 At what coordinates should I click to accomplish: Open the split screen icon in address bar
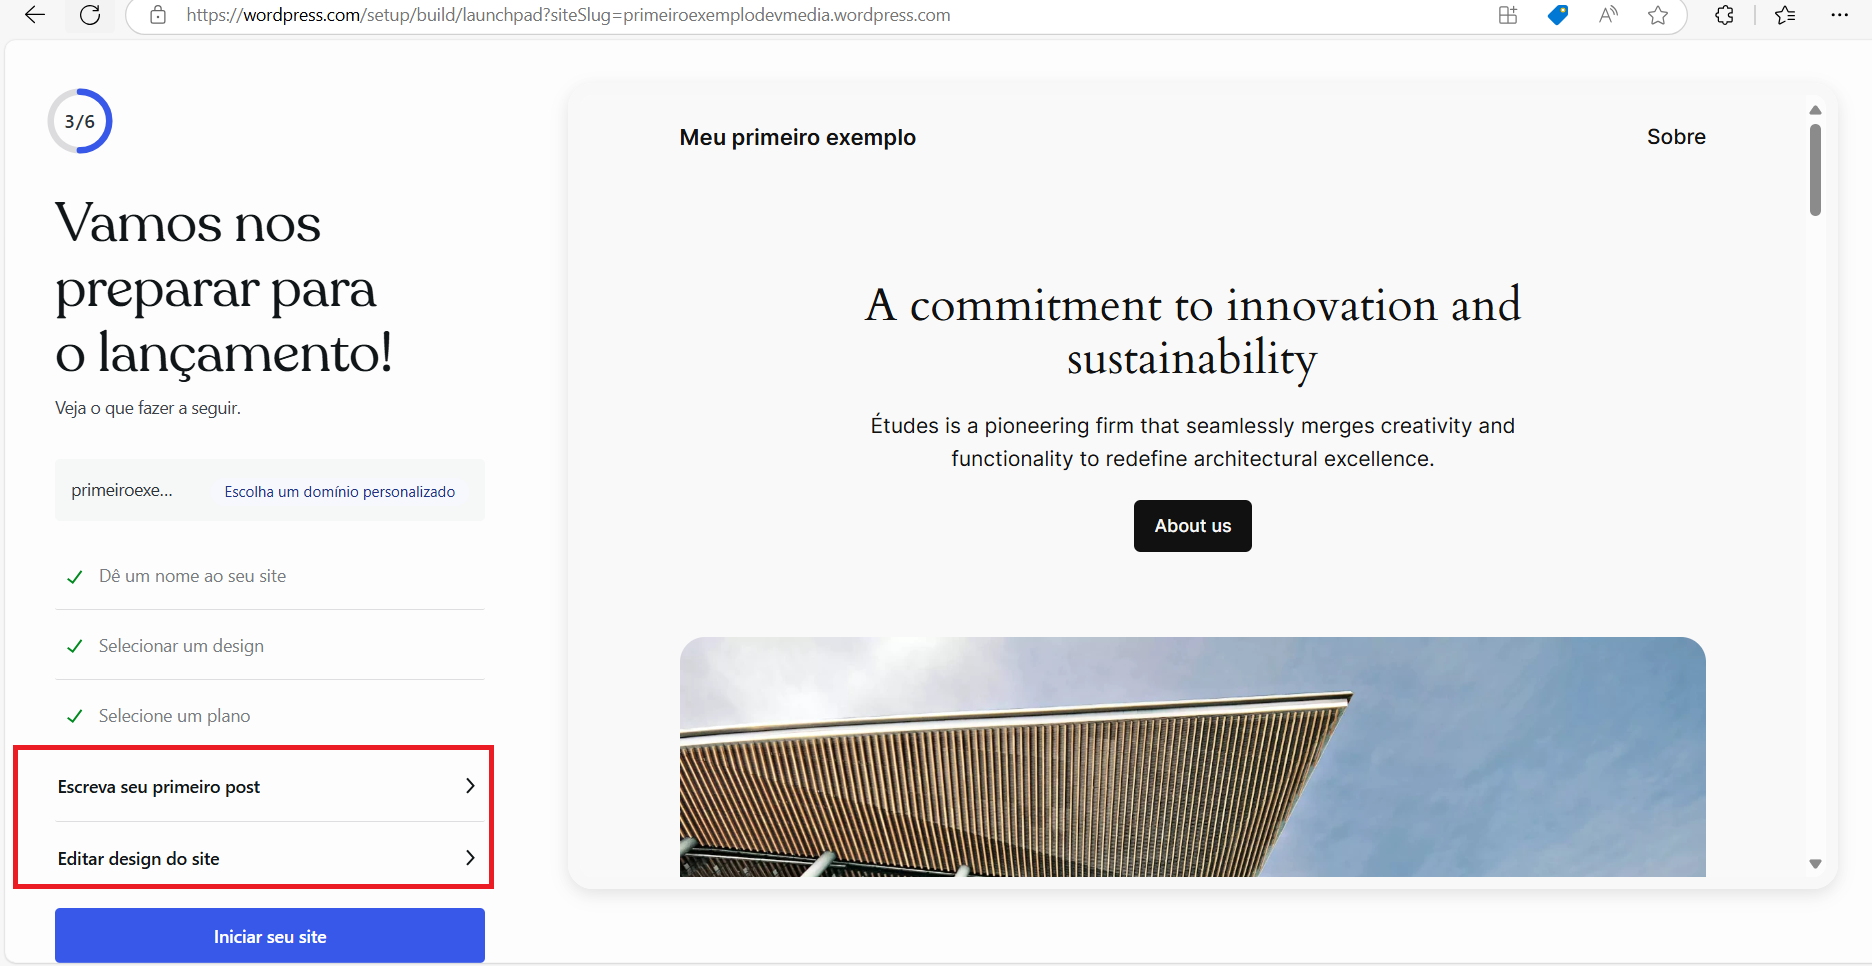pyautogui.click(x=1508, y=15)
